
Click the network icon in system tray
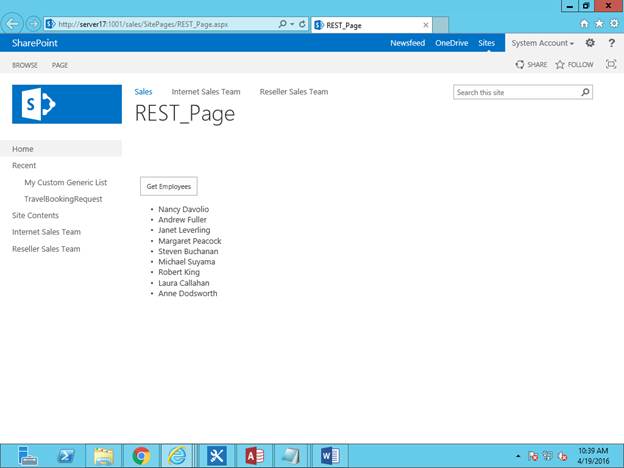pyautogui.click(x=548, y=456)
